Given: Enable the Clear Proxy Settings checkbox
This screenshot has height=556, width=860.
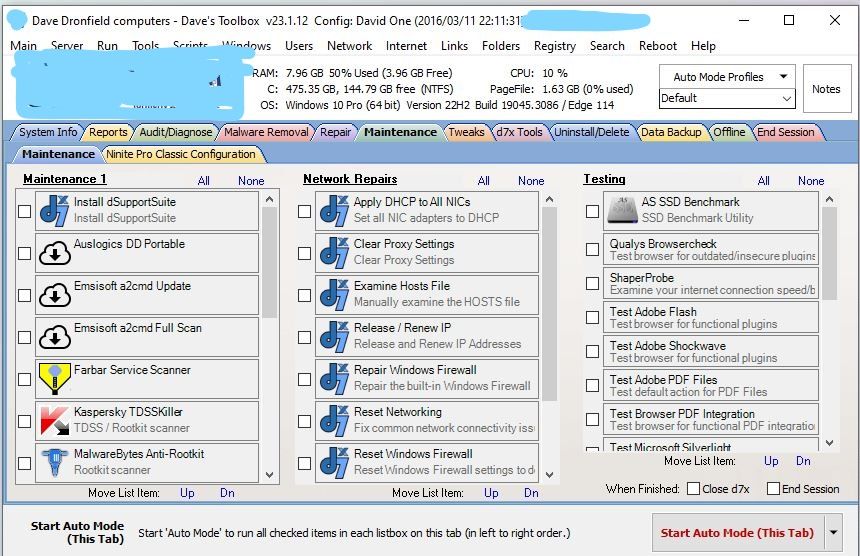Looking at the screenshot, I should point(304,253).
